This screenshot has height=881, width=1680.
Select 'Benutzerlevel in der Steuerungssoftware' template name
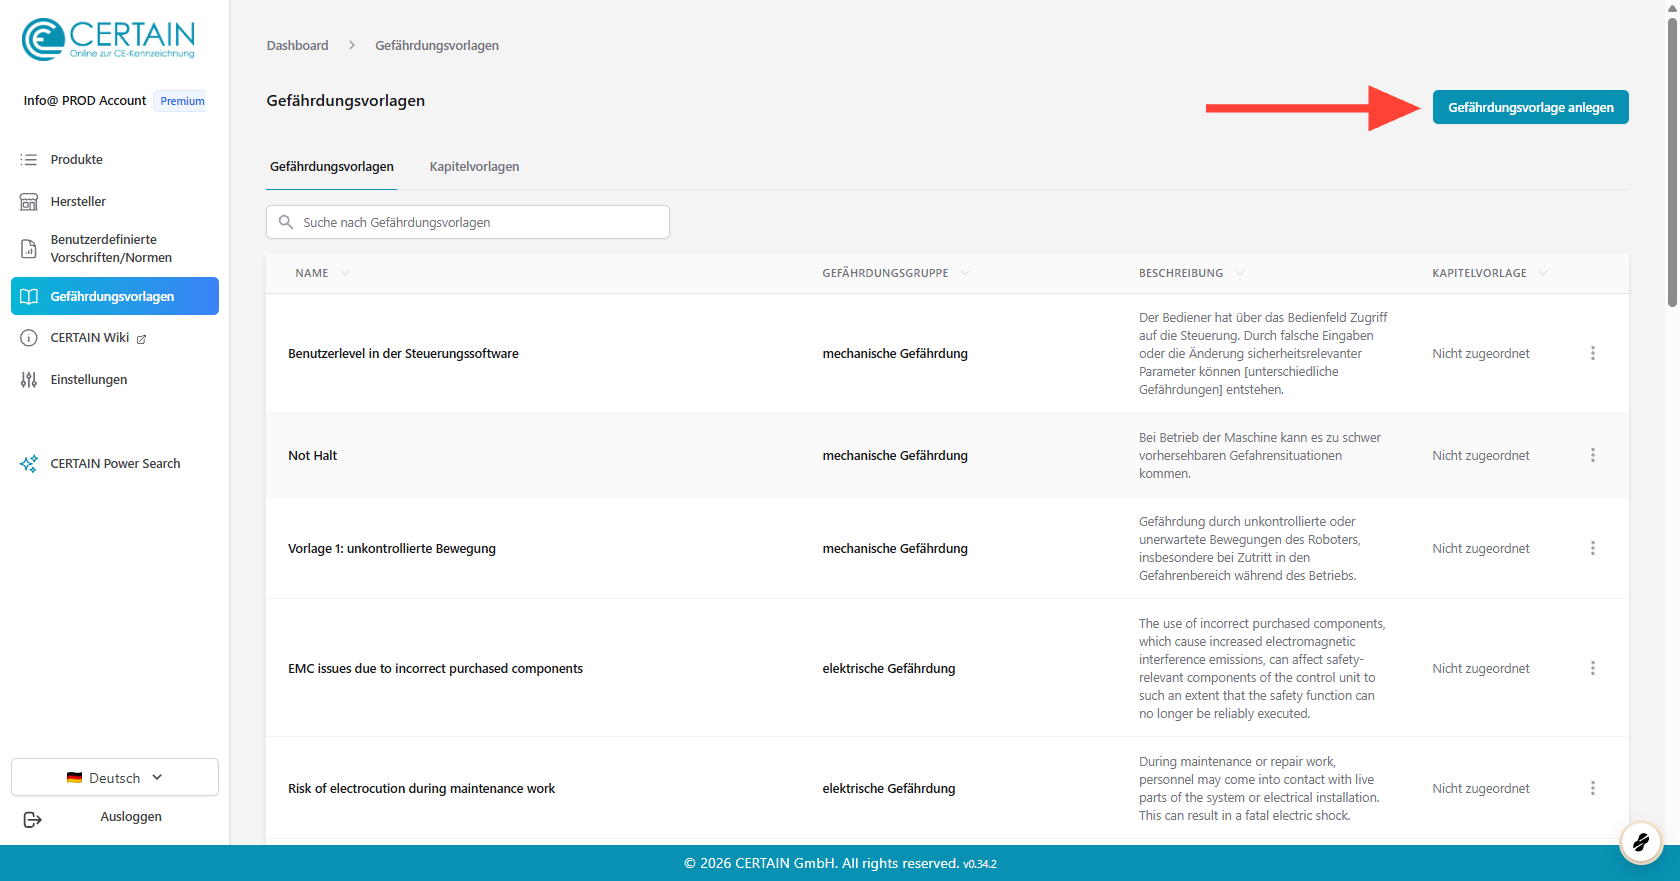(403, 354)
